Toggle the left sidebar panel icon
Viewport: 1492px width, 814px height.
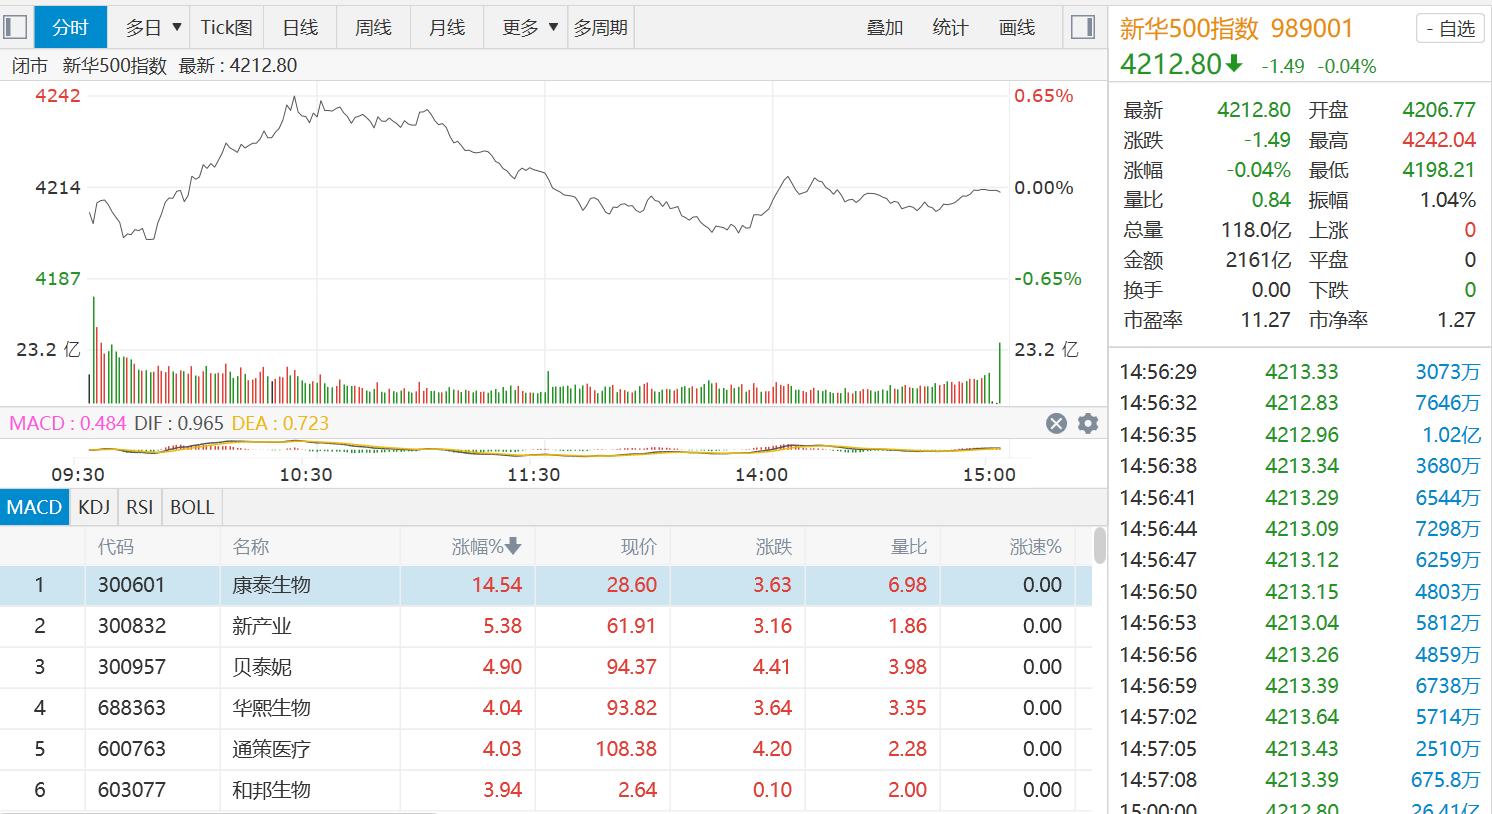pos(15,27)
